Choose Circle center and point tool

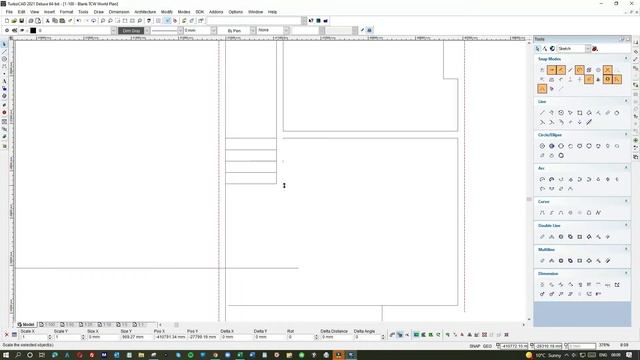click(542, 146)
